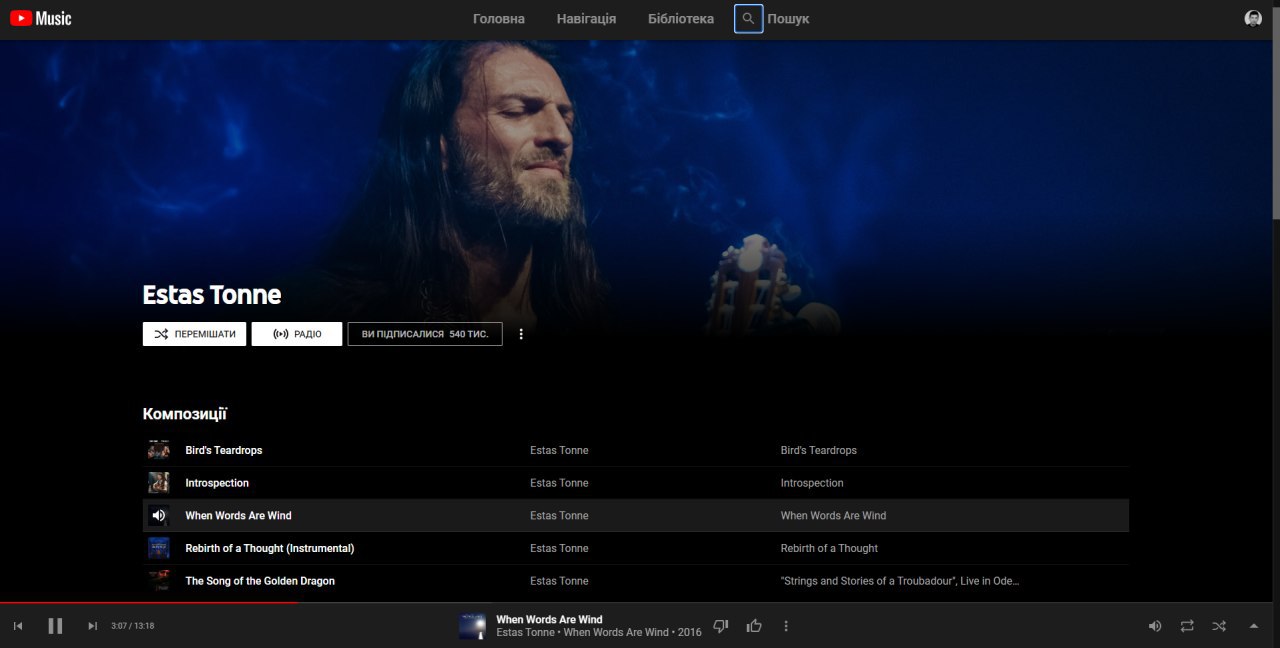Toggle subscription Ви підписалися button

(x=425, y=334)
